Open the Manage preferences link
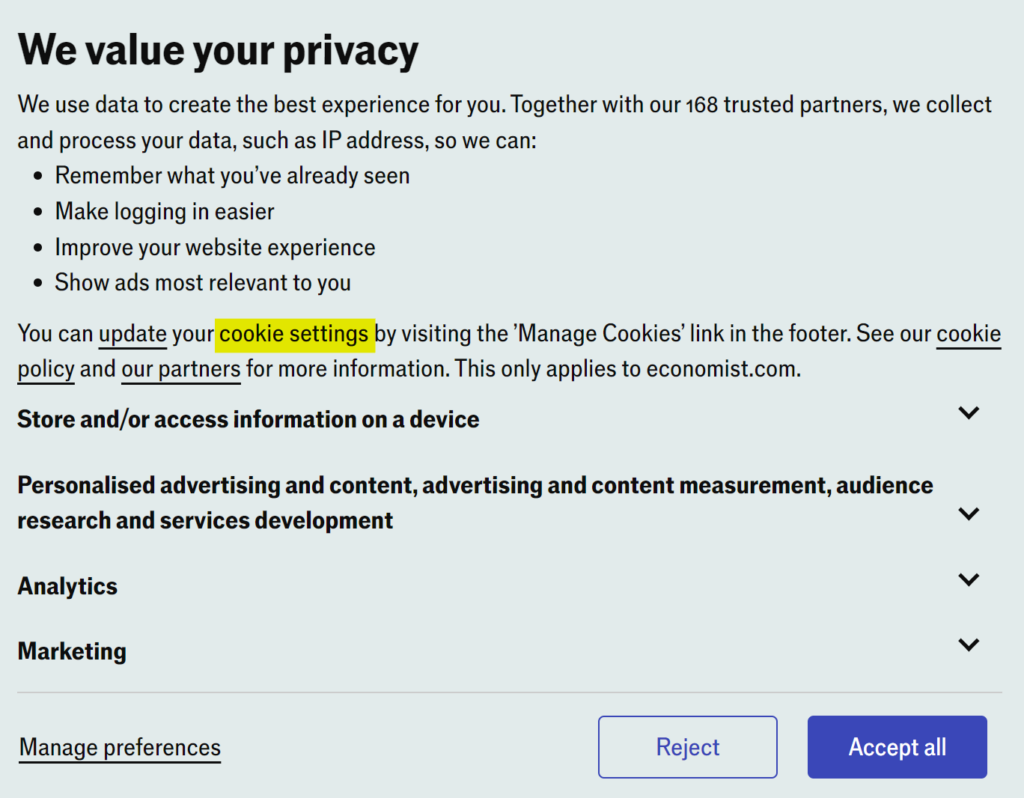1024x798 pixels. (120, 748)
